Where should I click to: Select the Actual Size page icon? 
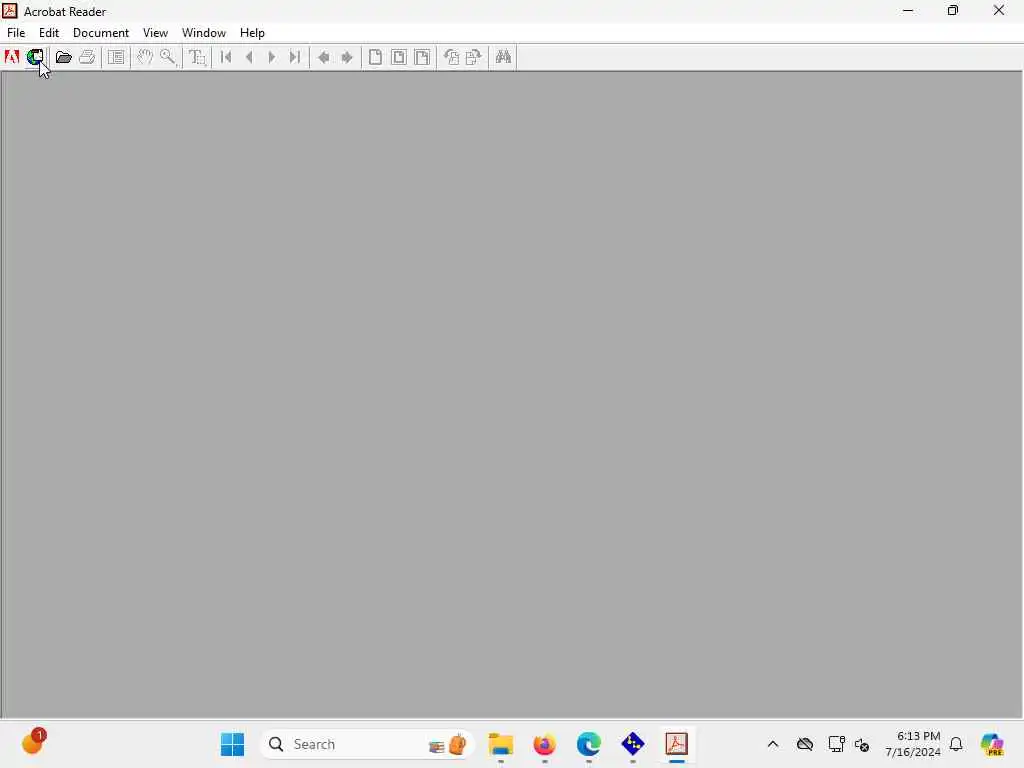click(x=376, y=57)
